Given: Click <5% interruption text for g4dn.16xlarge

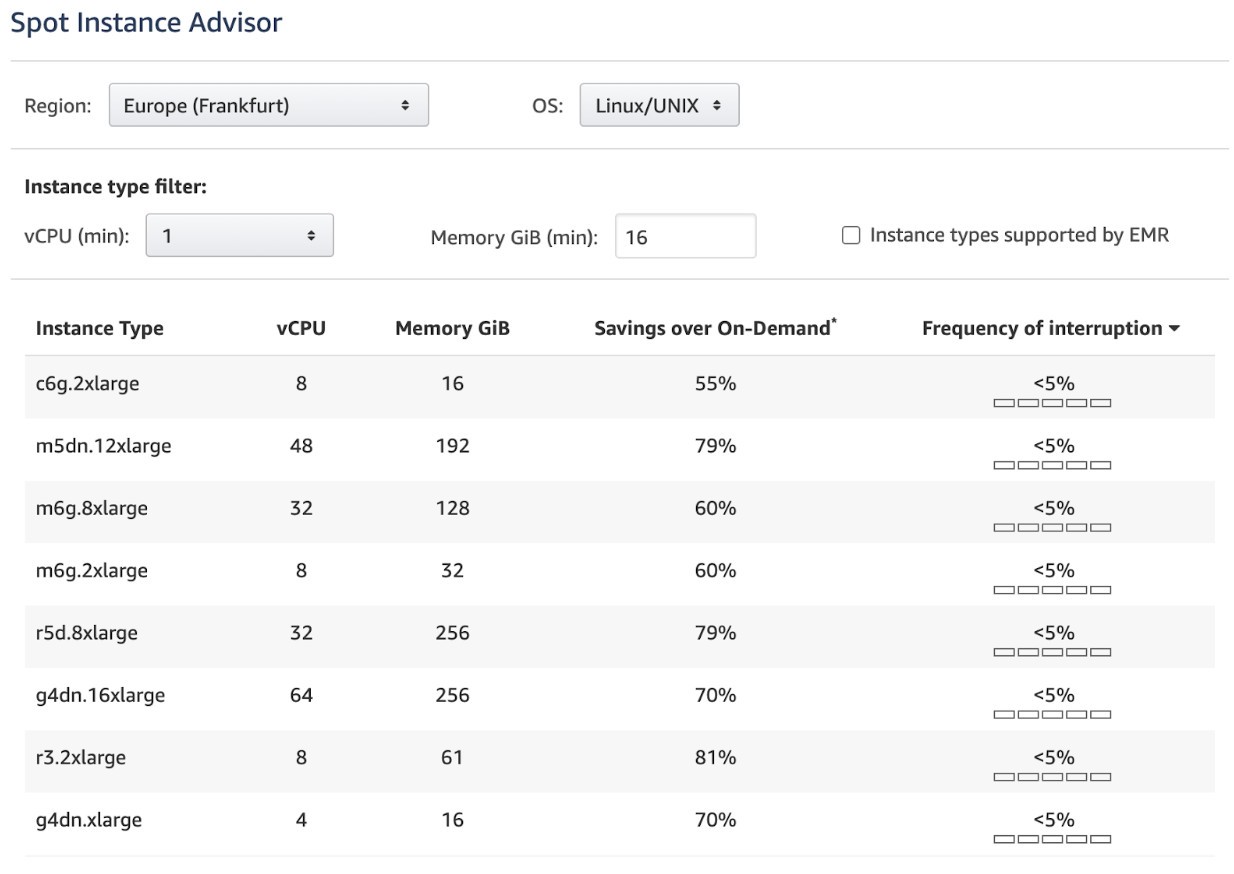Looking at the screenshot, I should (1053, 694).
